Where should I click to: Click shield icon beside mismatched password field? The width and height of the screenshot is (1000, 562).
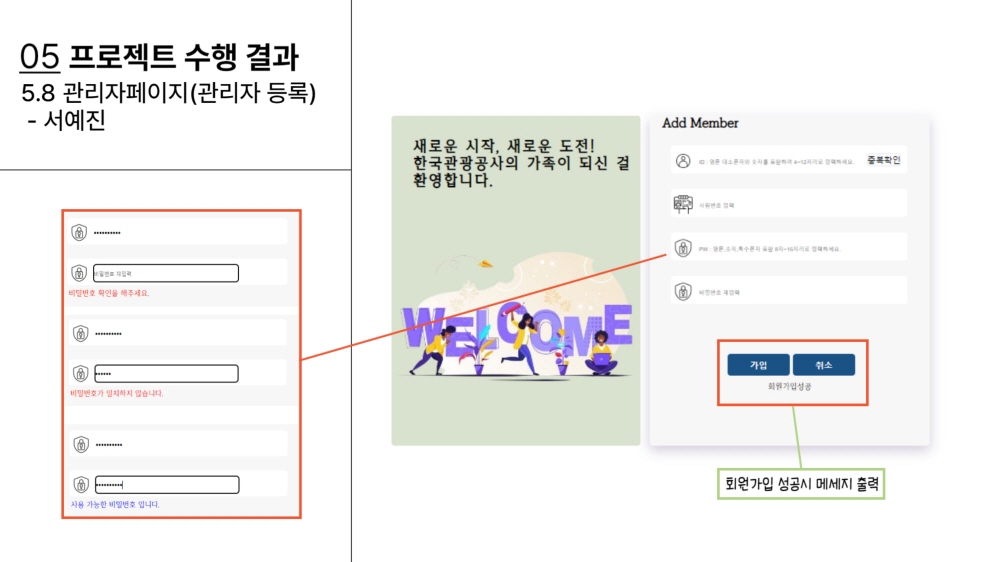[80, 373]
